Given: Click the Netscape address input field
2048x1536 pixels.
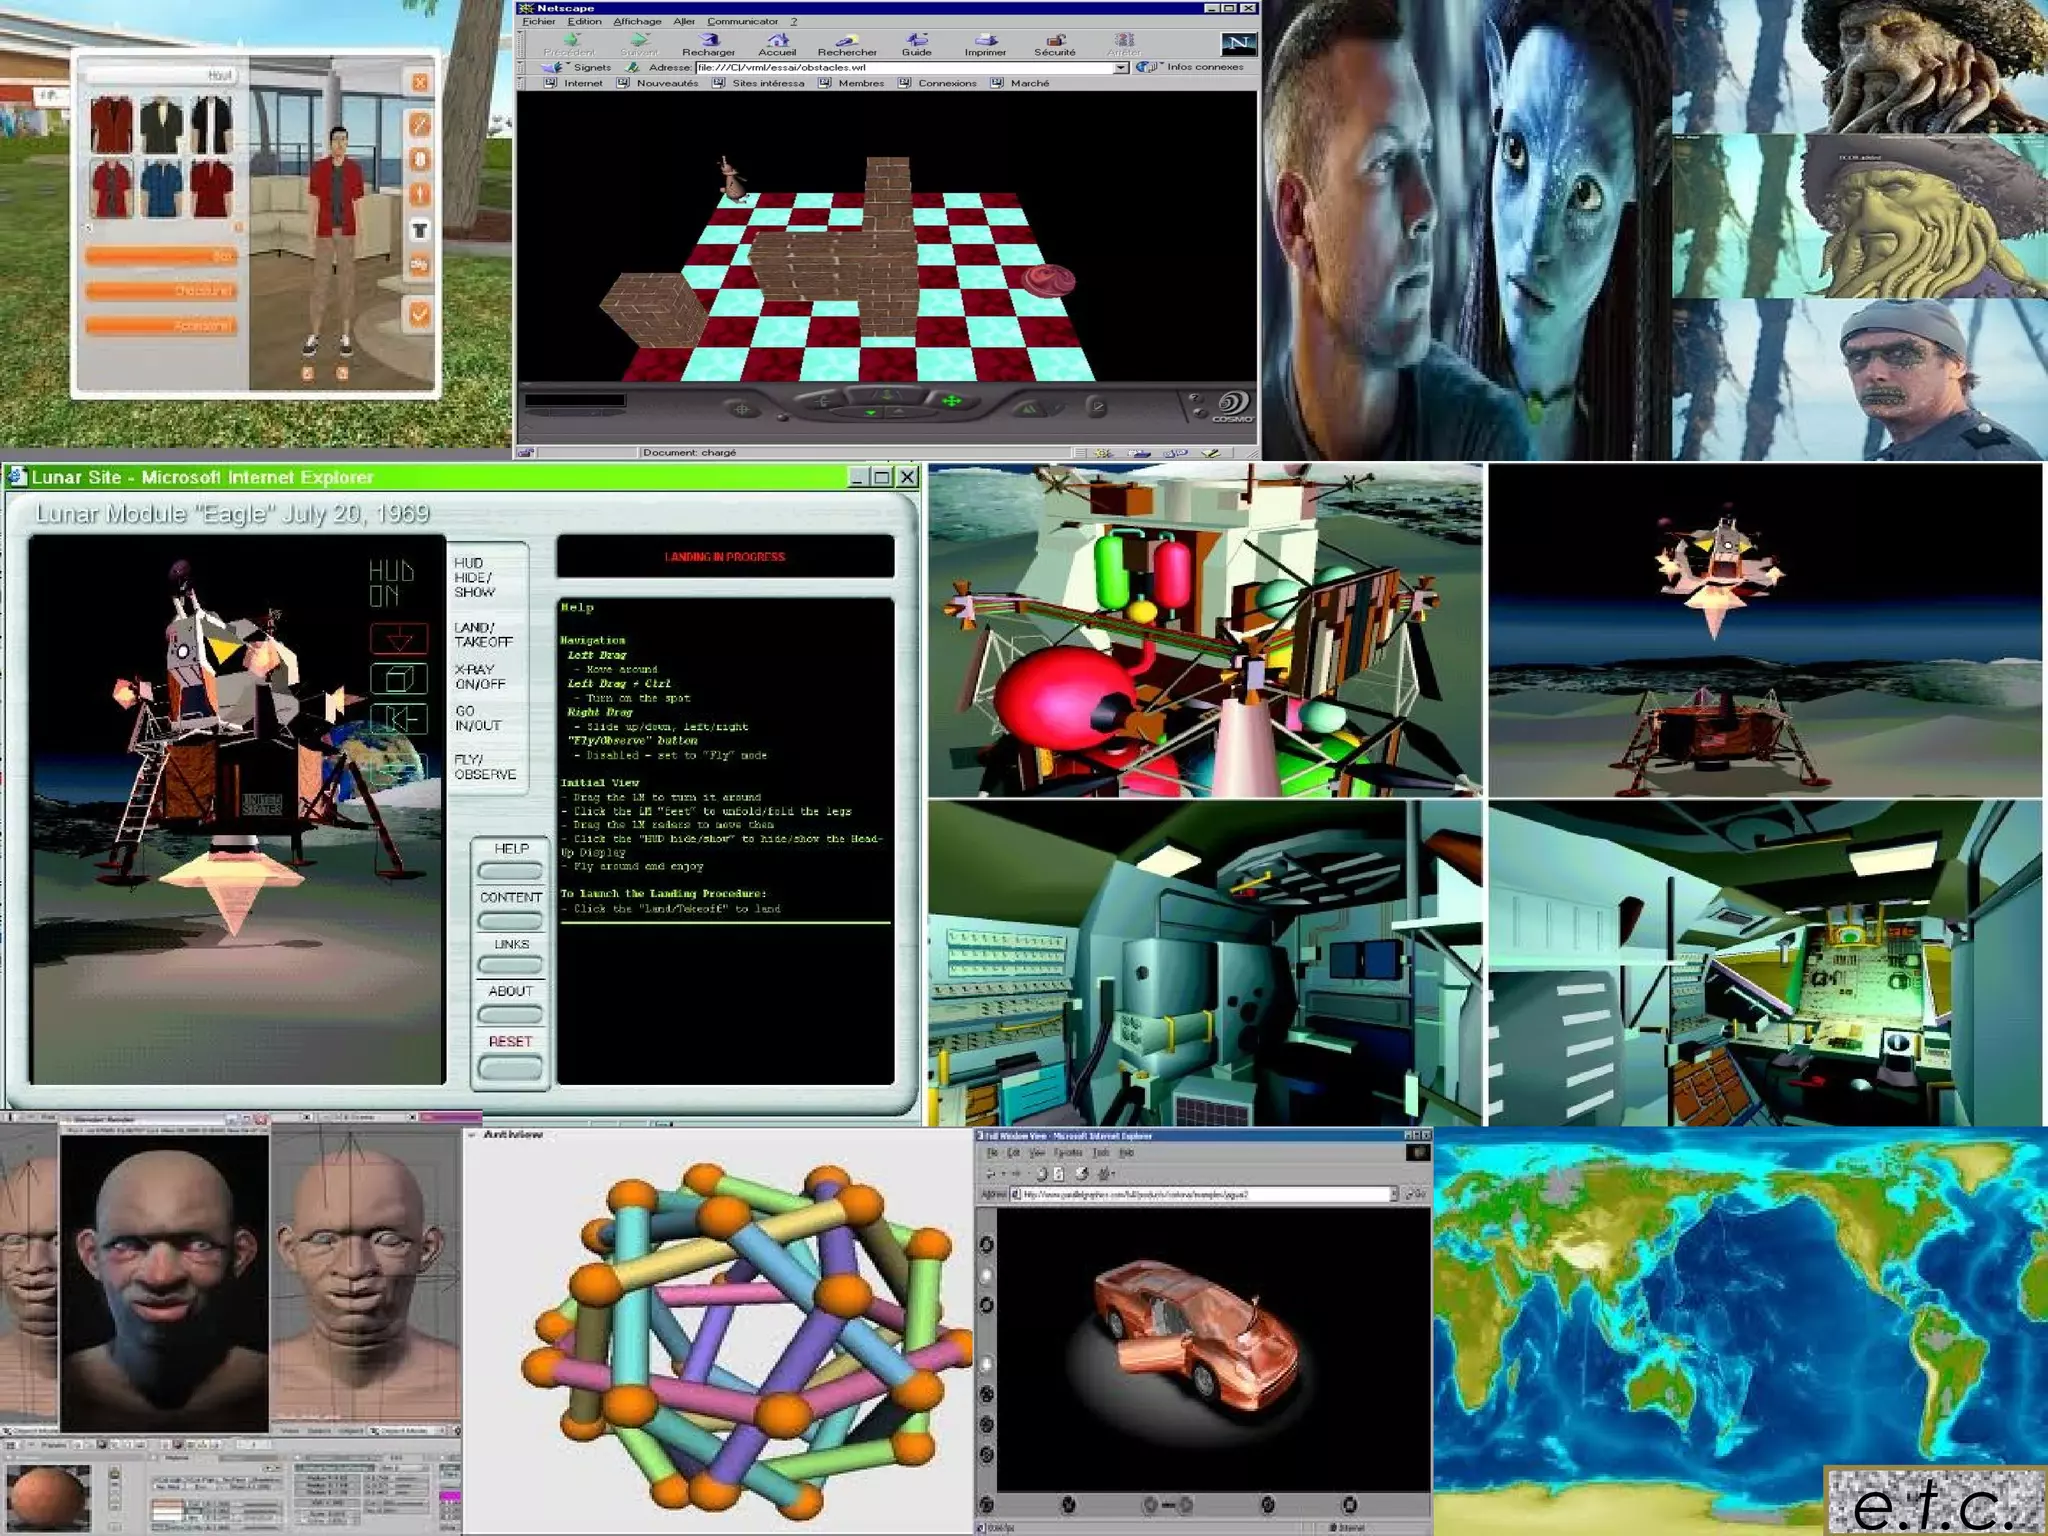Looking at the screenshot, I should click(x=900, y=68).
